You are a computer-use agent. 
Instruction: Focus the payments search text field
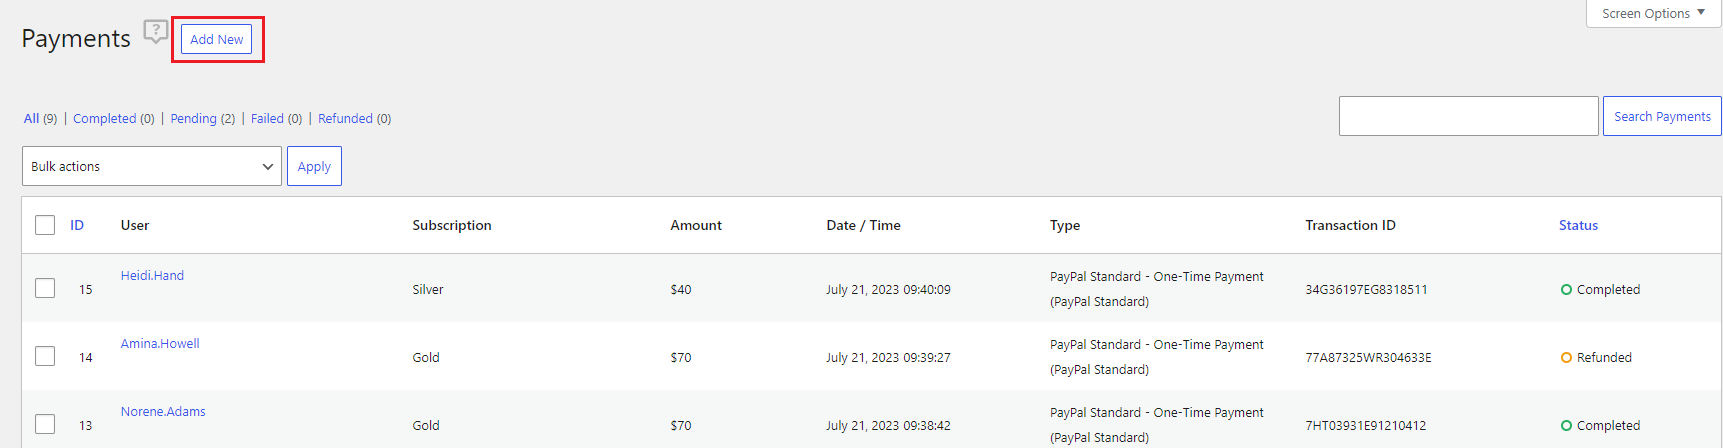[x=1468, y=116]
